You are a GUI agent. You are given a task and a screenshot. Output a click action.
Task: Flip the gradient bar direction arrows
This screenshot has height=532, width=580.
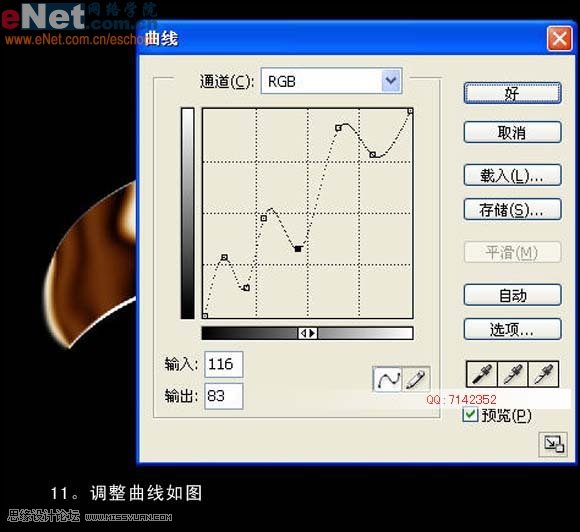click(308, 333)
